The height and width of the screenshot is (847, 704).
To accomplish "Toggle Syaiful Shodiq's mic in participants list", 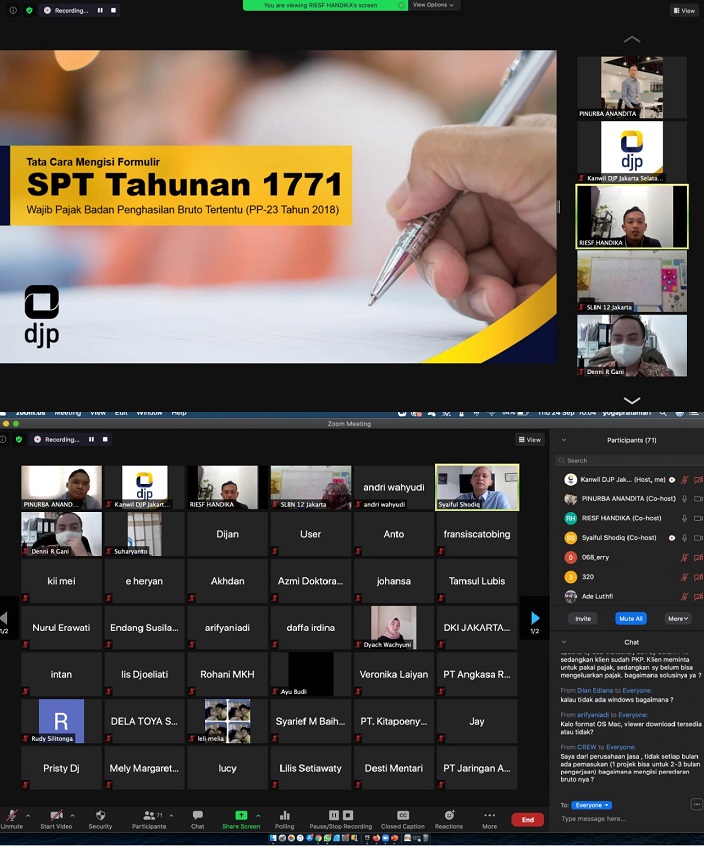I will click(684, 537).
